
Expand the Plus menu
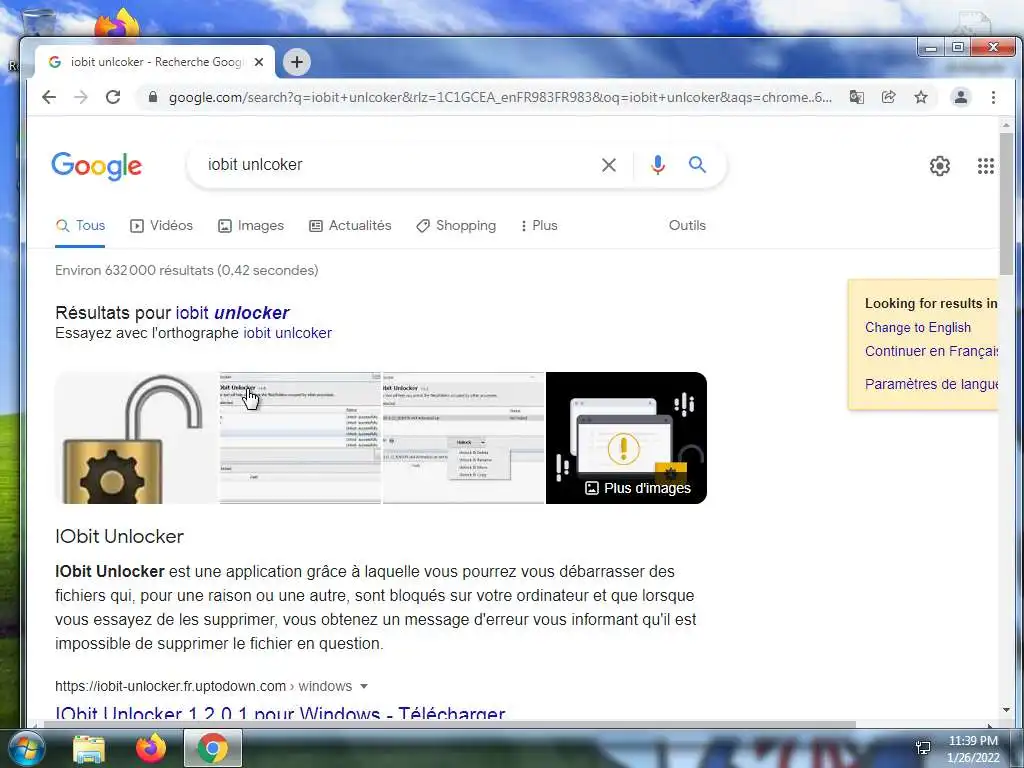[539, 226]
